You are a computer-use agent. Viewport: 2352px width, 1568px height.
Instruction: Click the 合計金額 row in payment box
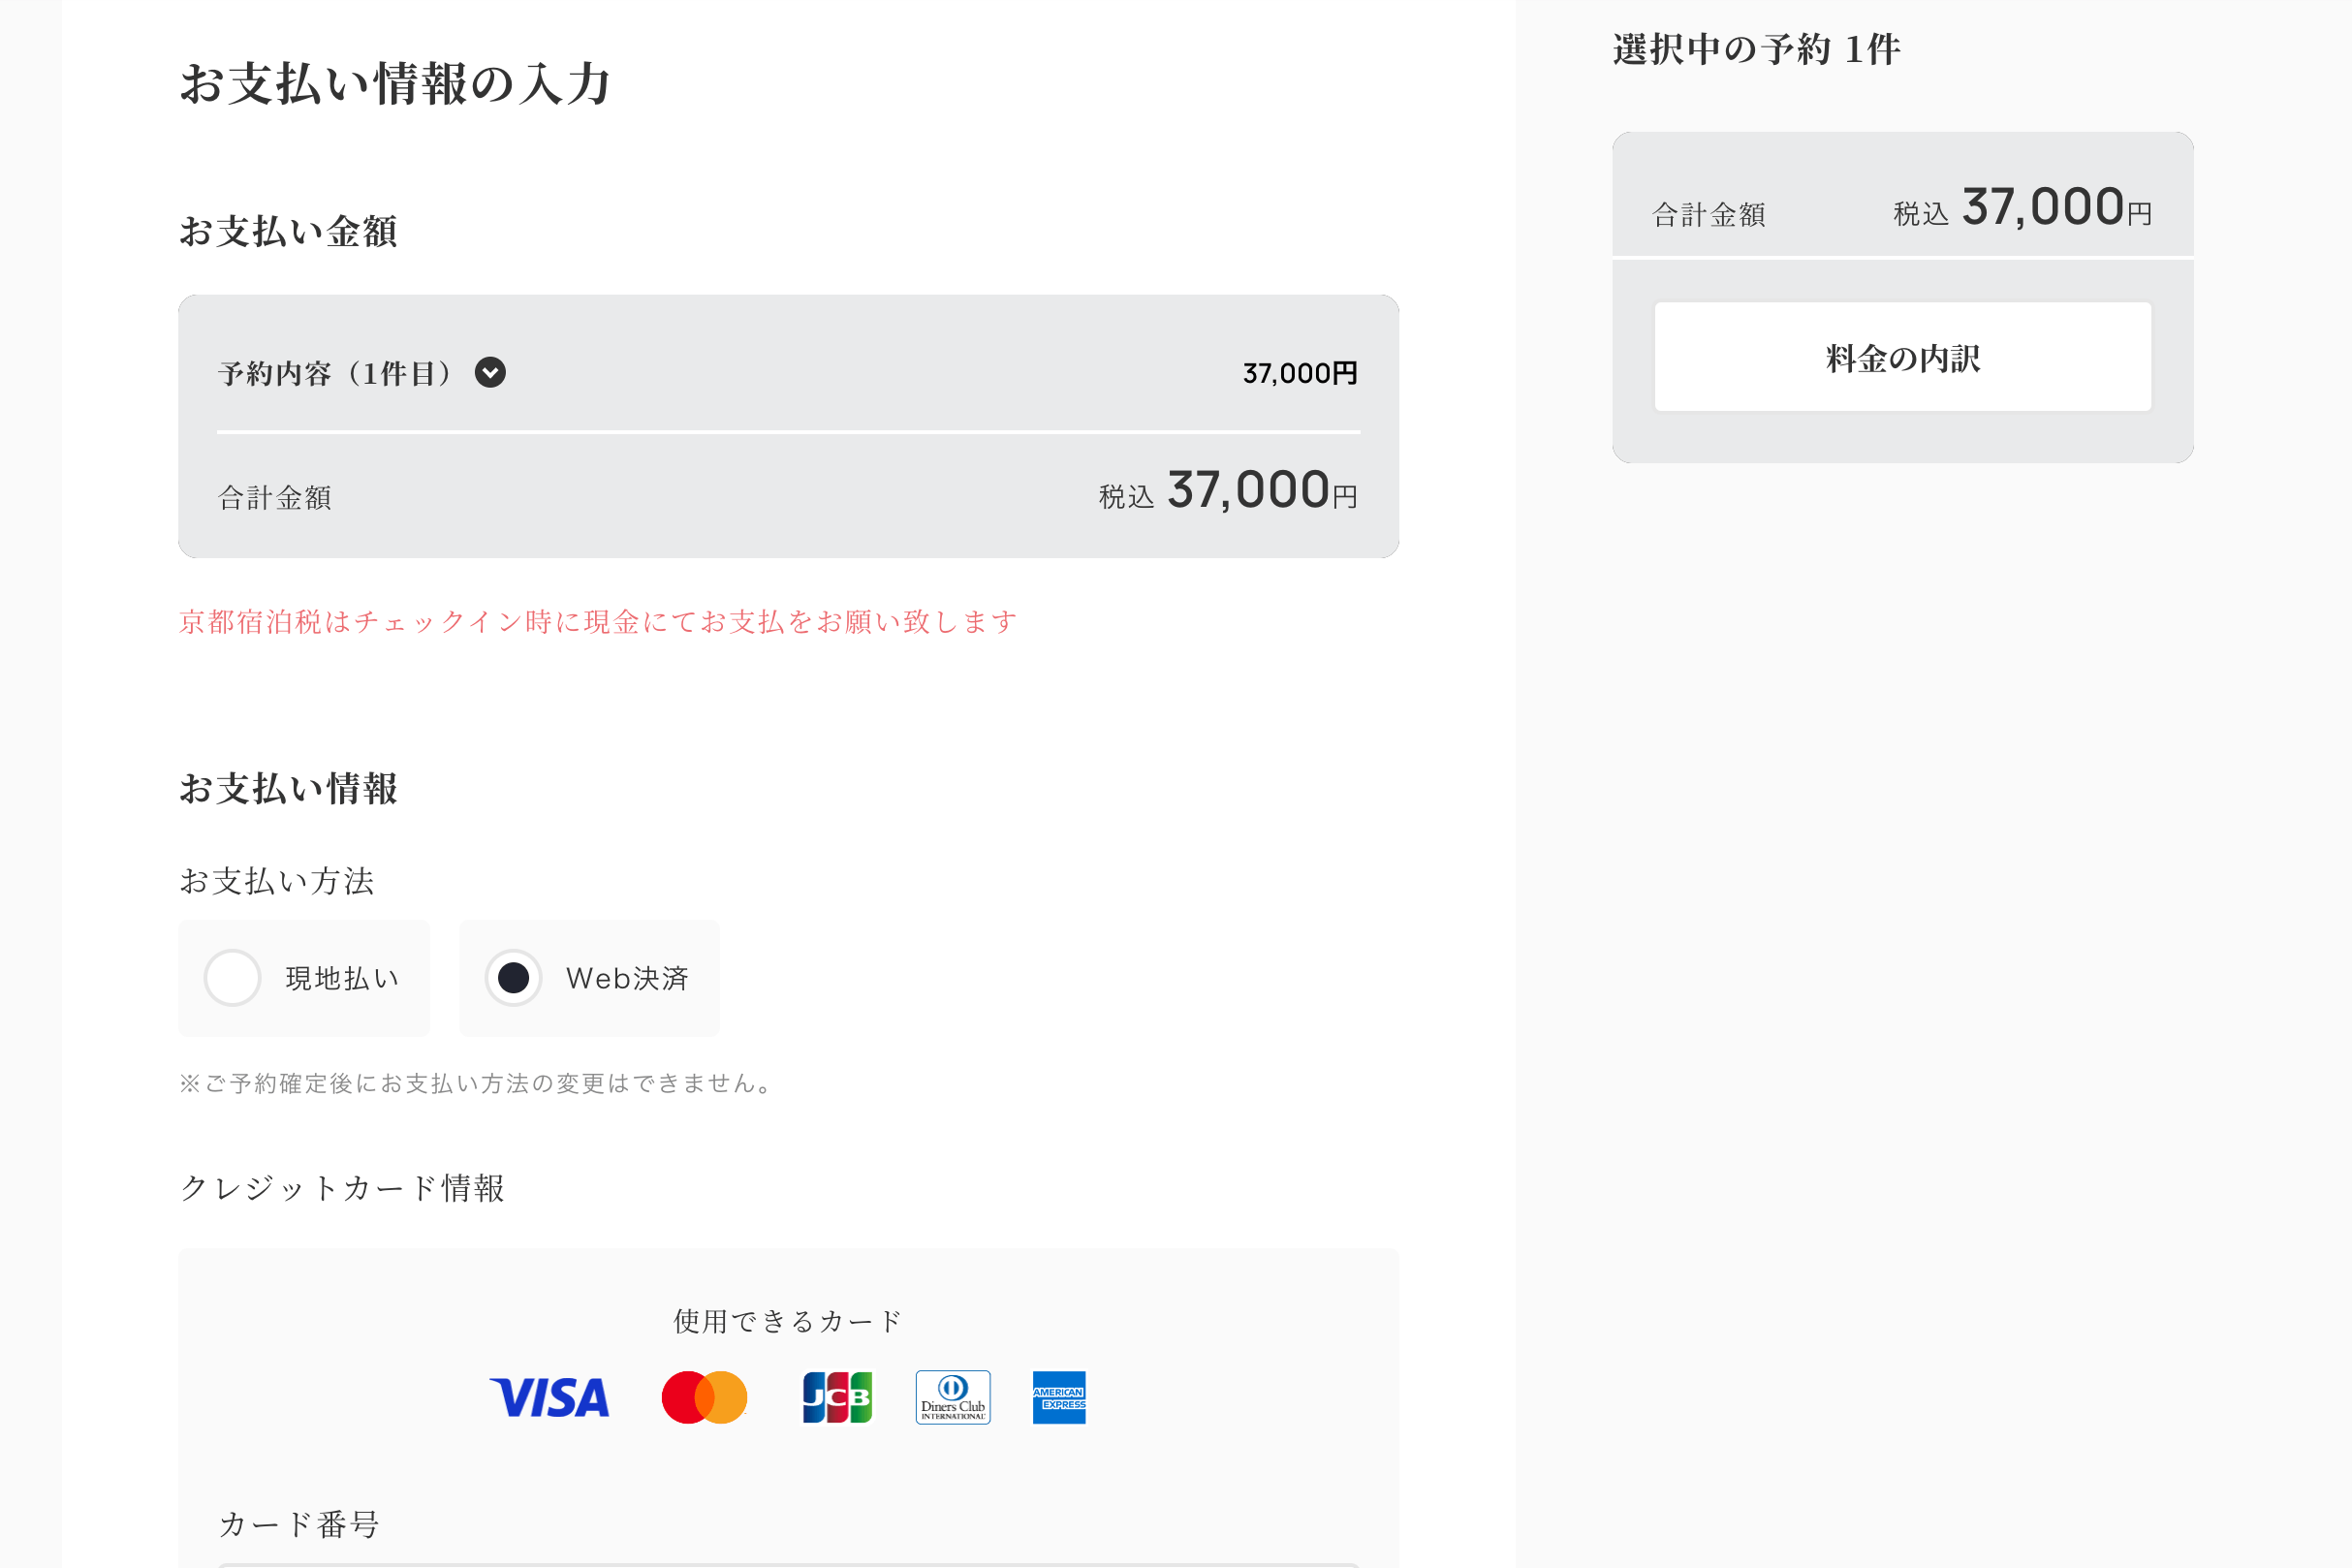pos(275,497)
